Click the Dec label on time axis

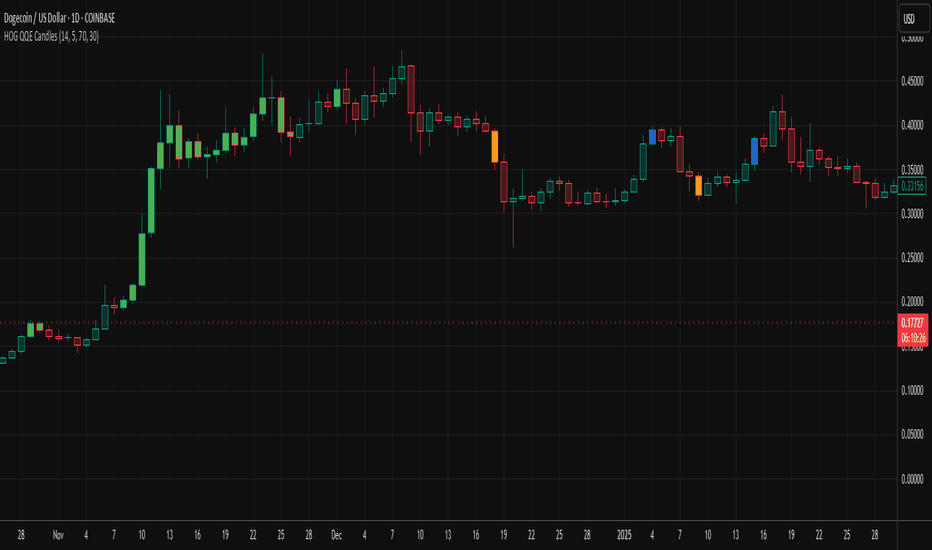[336, 535]
